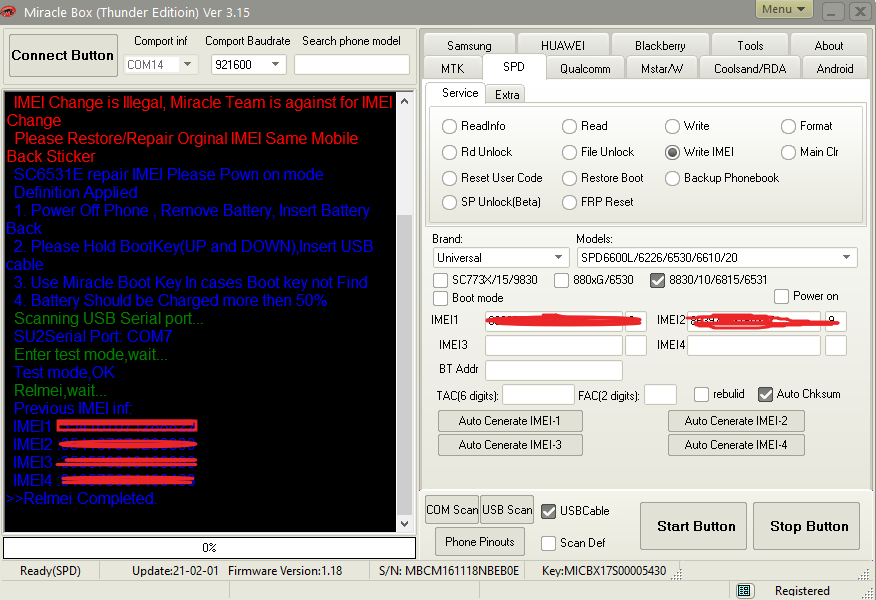Screen dimensions: 876x600
Task: Switch to the Qualcomm tab
Action: coord(585,68)
